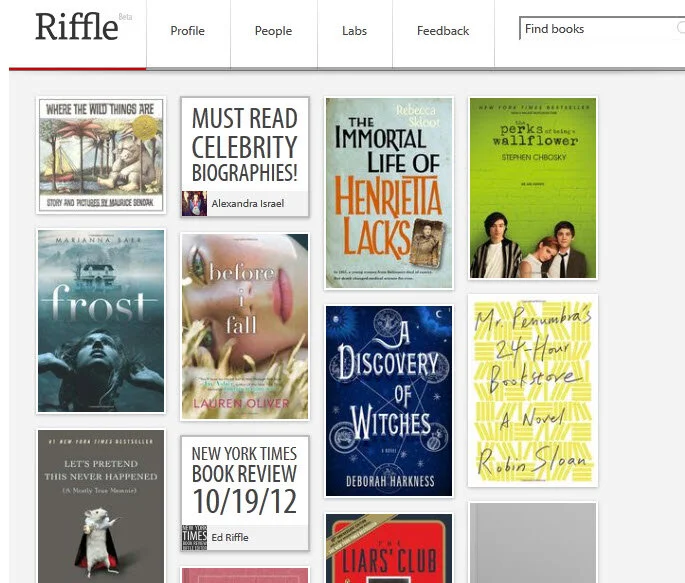Open The Liars' Club book cover

click(389, 549)
